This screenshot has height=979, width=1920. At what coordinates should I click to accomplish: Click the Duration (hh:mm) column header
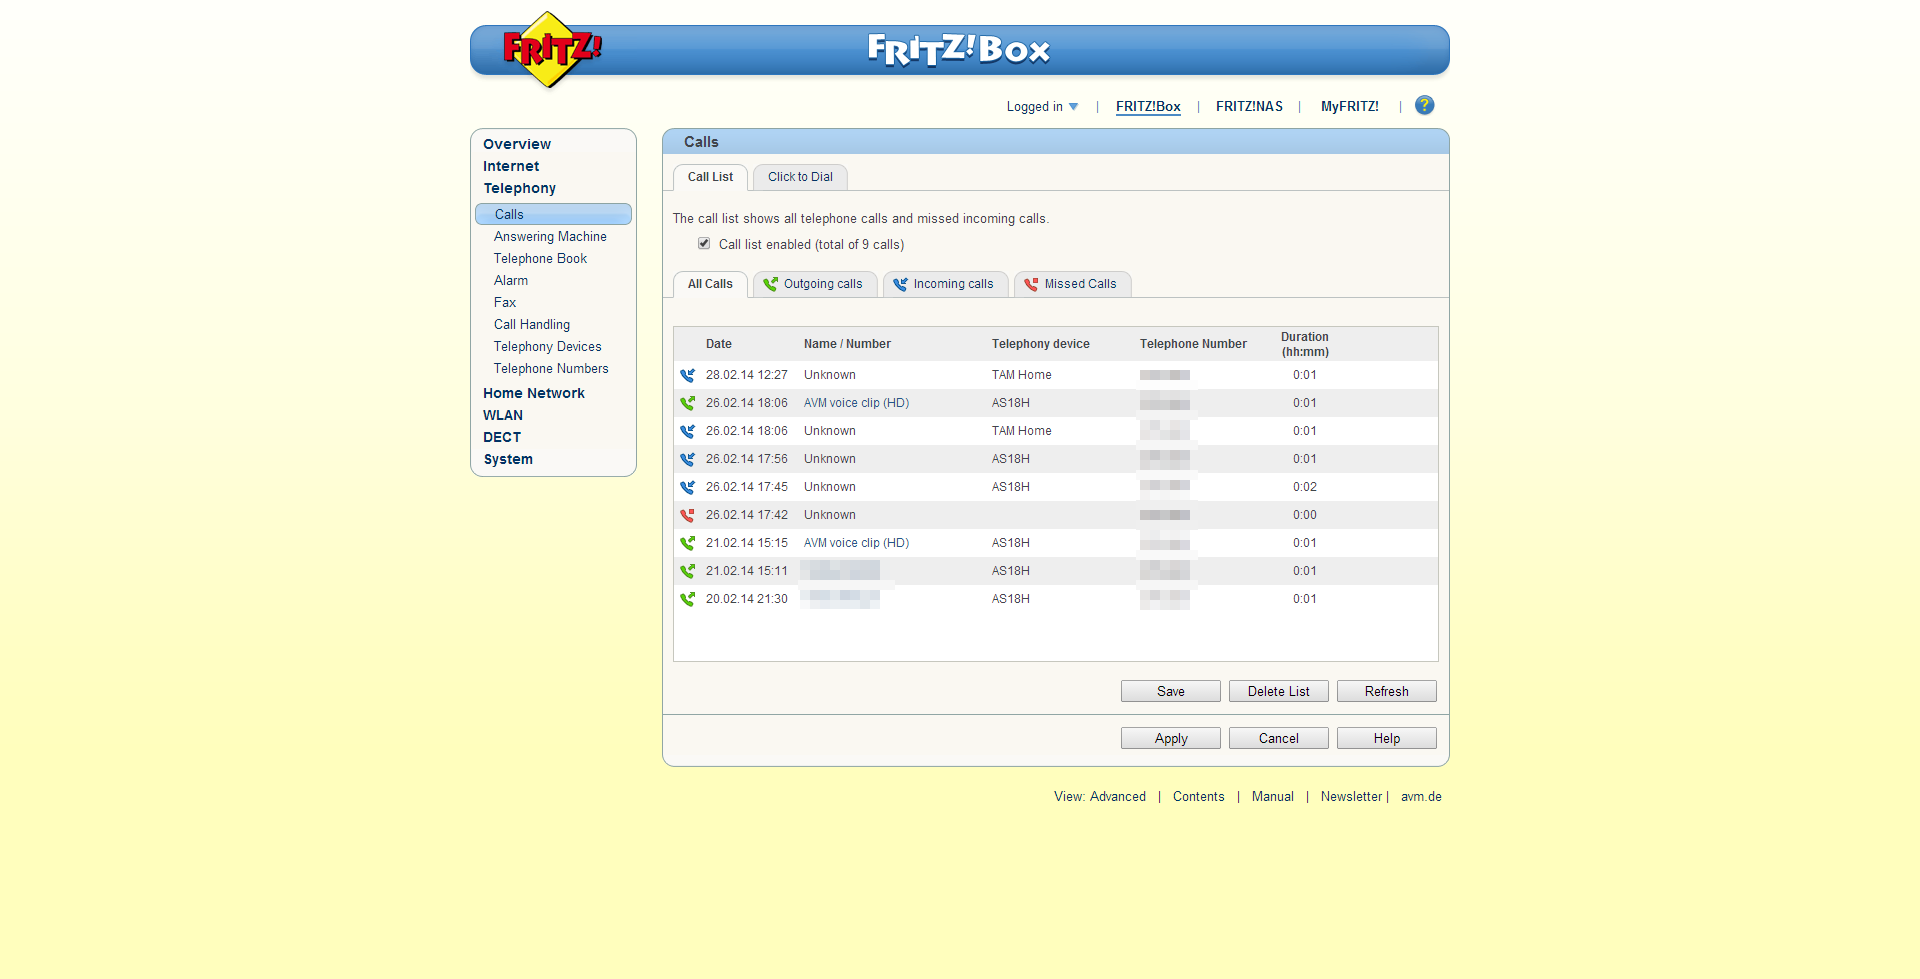click(x=1305, y=344)
